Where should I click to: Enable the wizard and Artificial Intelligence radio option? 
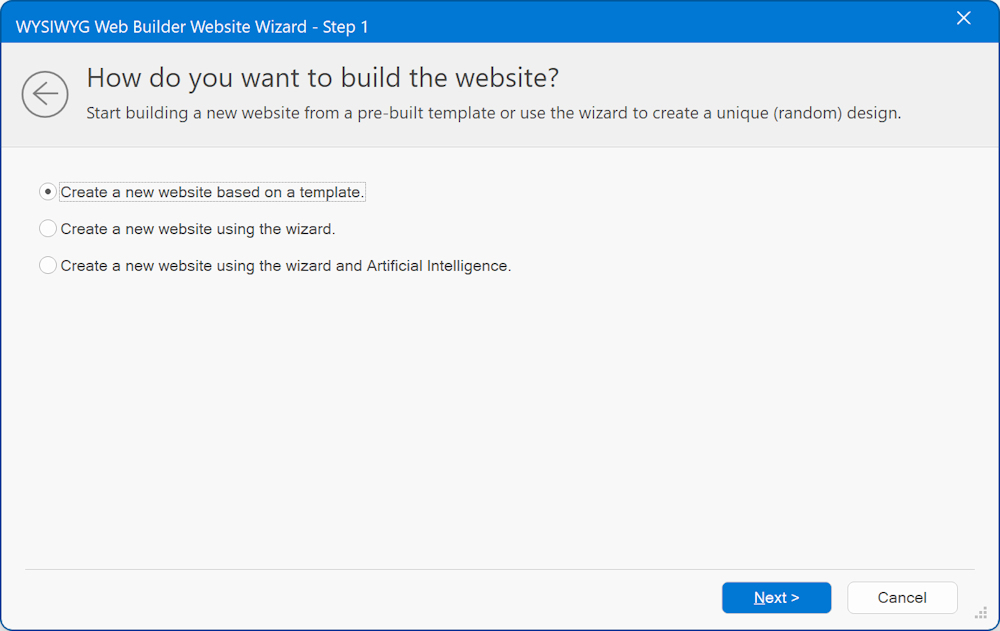pyautogui.click(x=48, y=266)
